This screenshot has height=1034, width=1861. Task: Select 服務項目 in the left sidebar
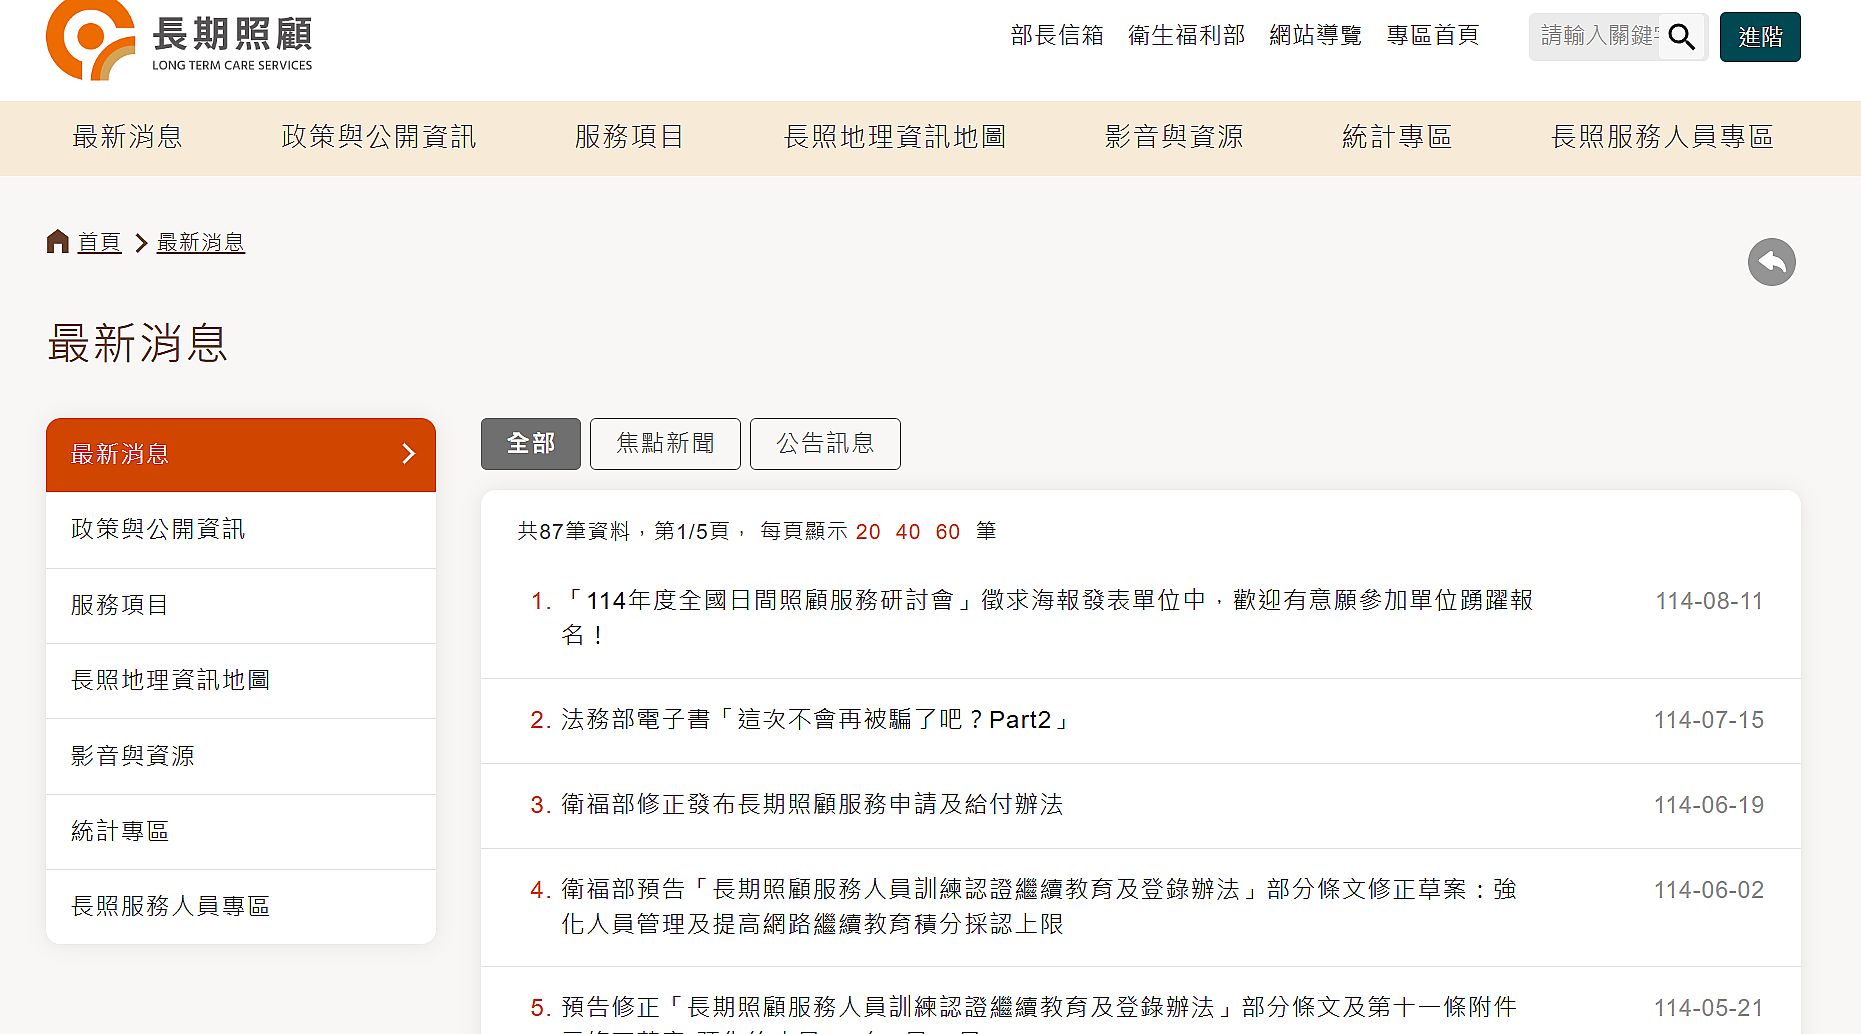click(120, 605)
